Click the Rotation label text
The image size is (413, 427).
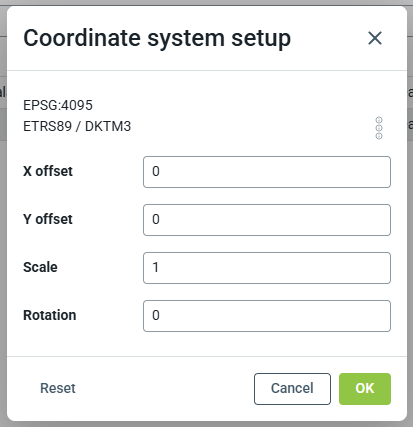(x=49, y=315)
